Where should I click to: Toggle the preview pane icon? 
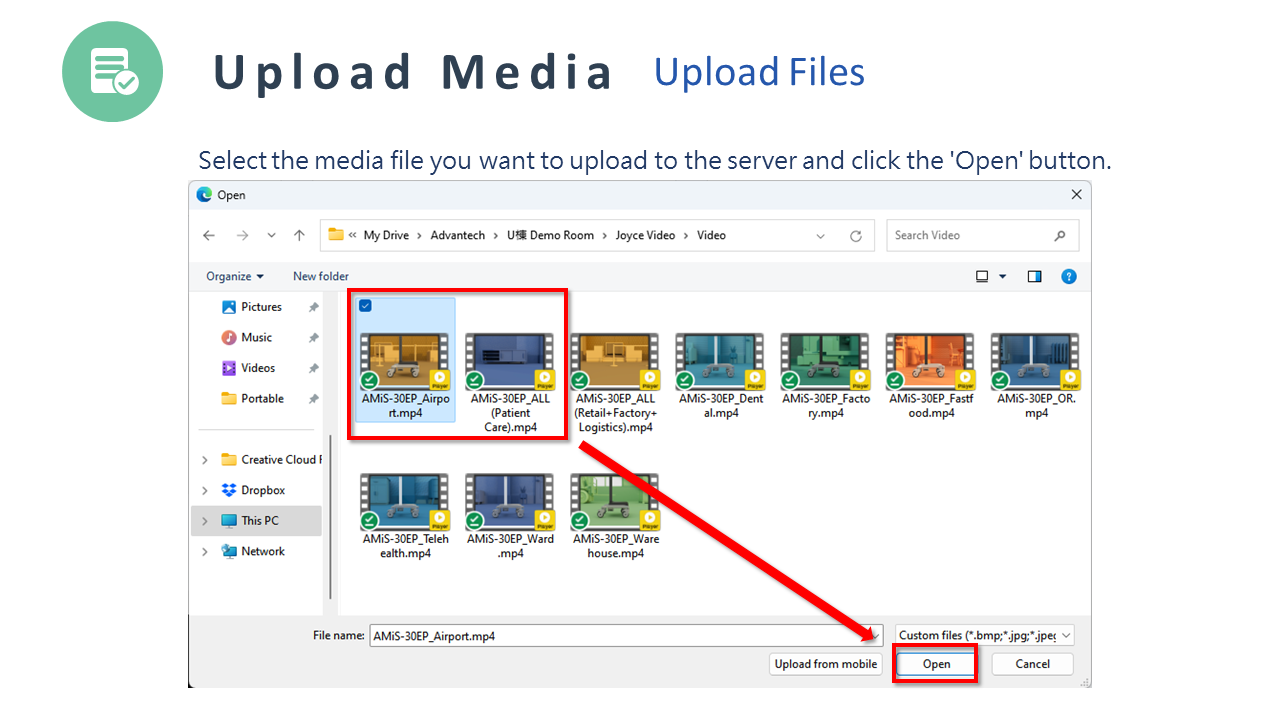tap(1035, 277)
